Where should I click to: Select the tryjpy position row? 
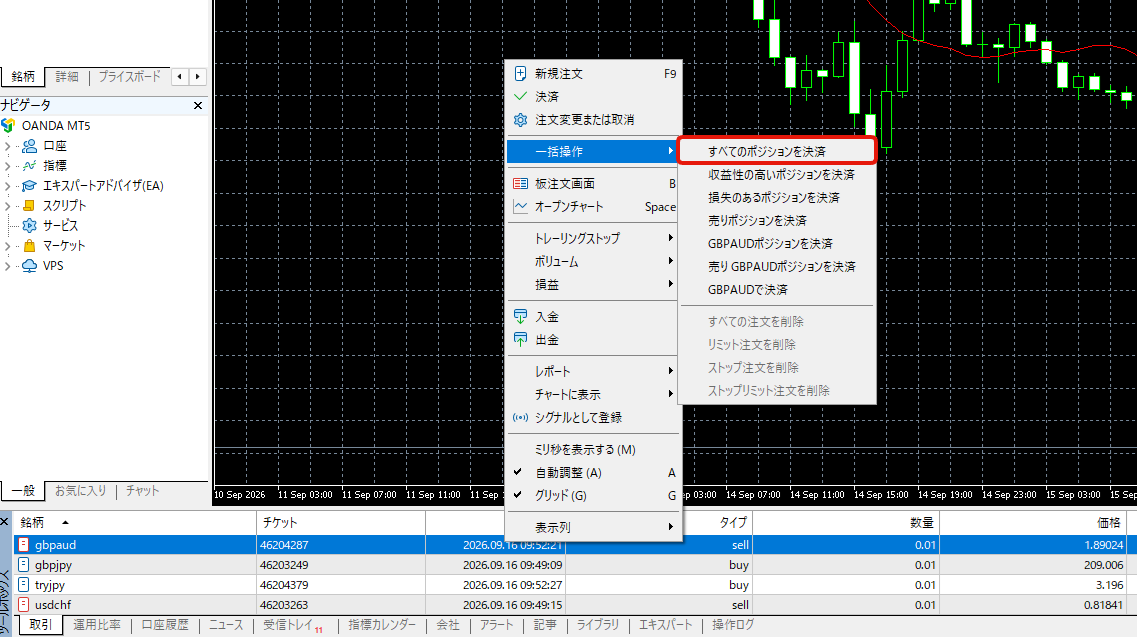pos(575,585)
